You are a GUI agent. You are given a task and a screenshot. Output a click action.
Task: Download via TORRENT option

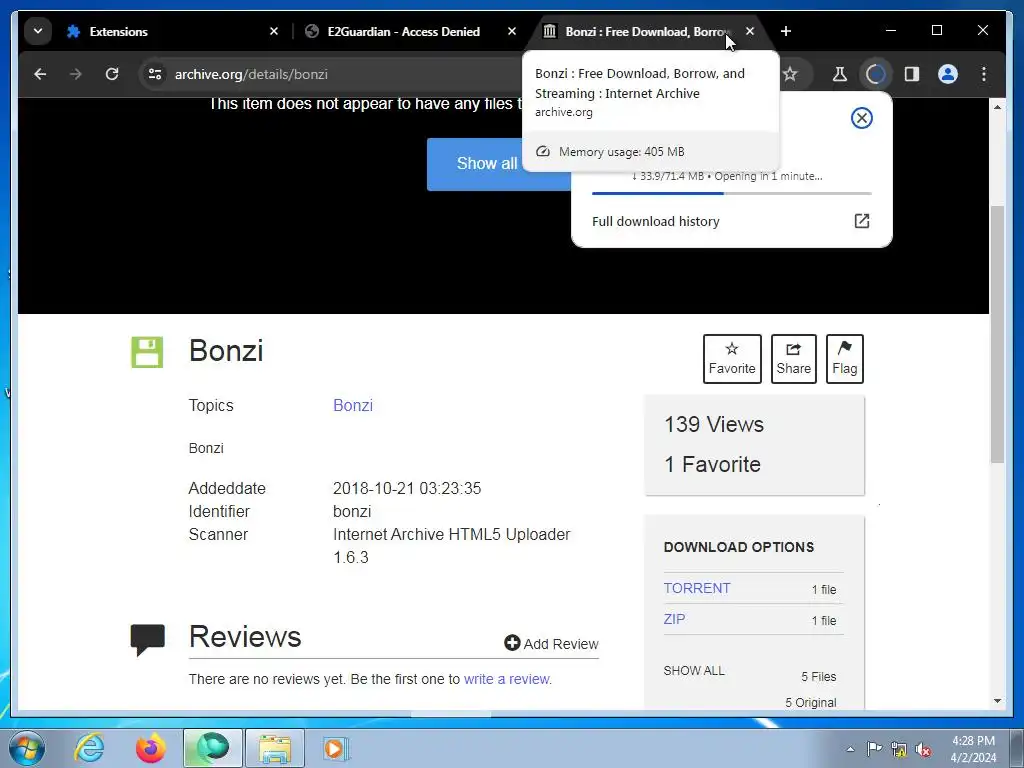pyautogui.click(x=697, y=588)
